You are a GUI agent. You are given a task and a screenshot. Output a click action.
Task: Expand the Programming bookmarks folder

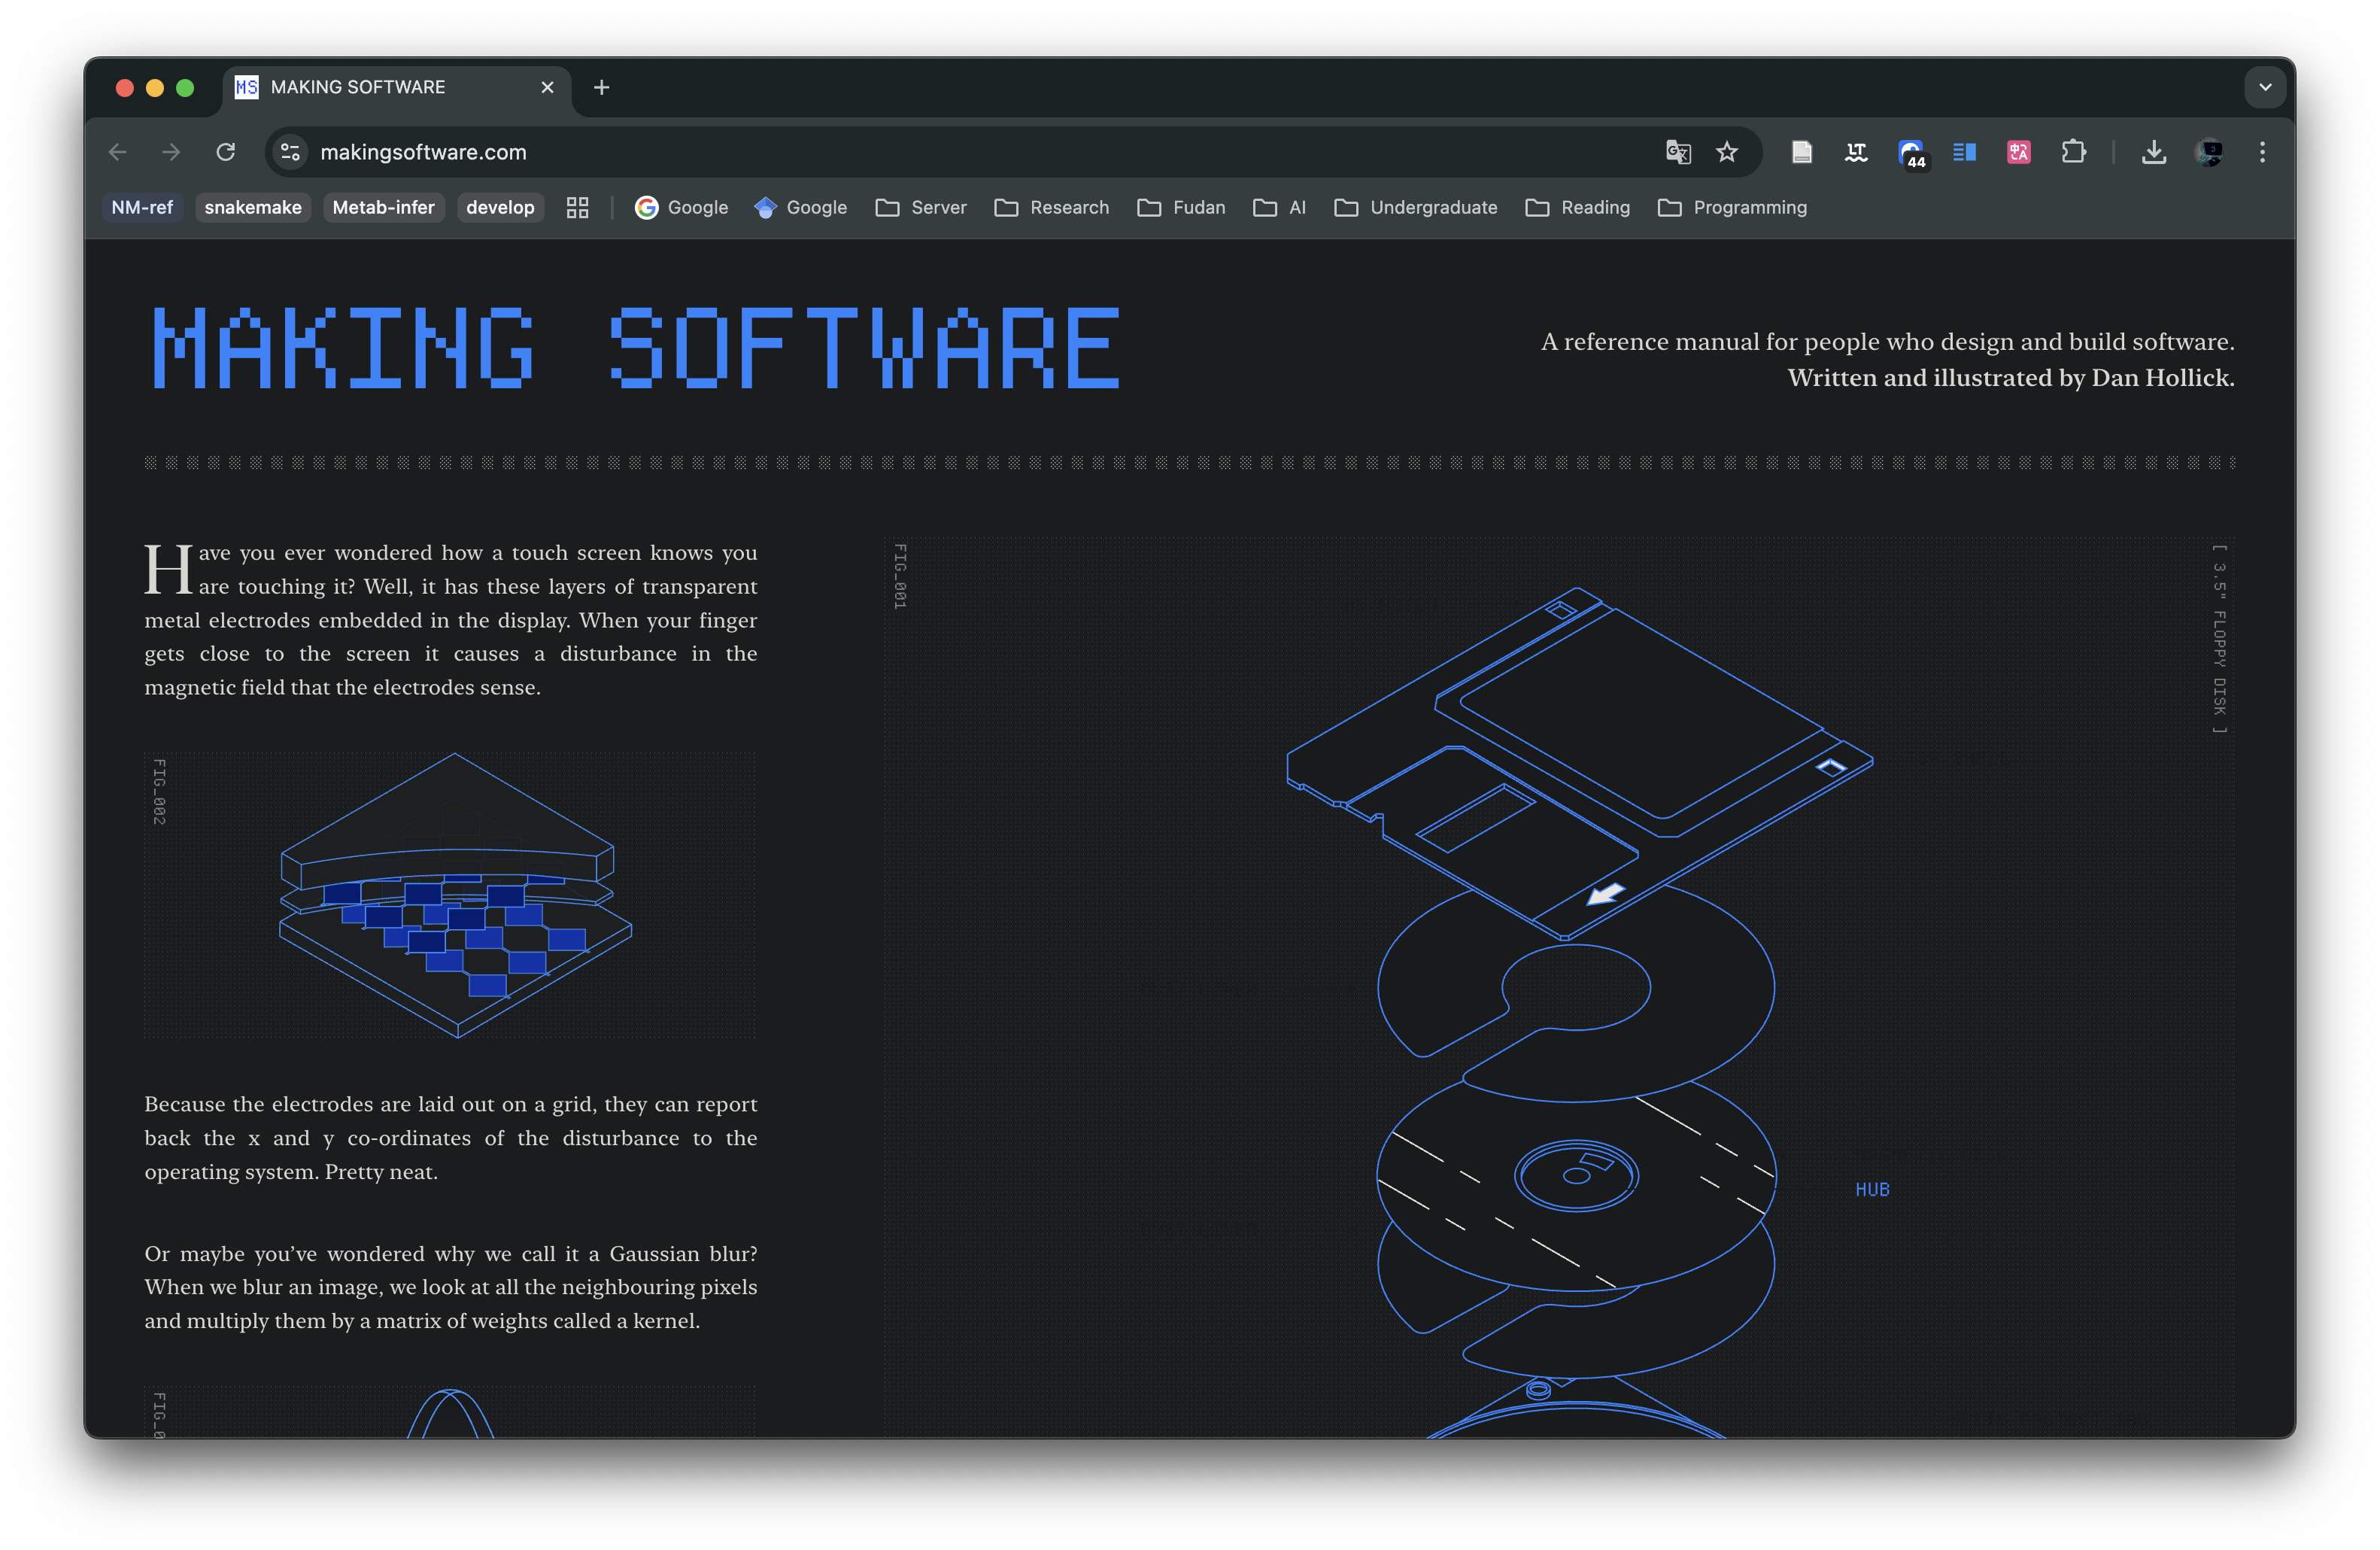click(x=1733, y=207)
